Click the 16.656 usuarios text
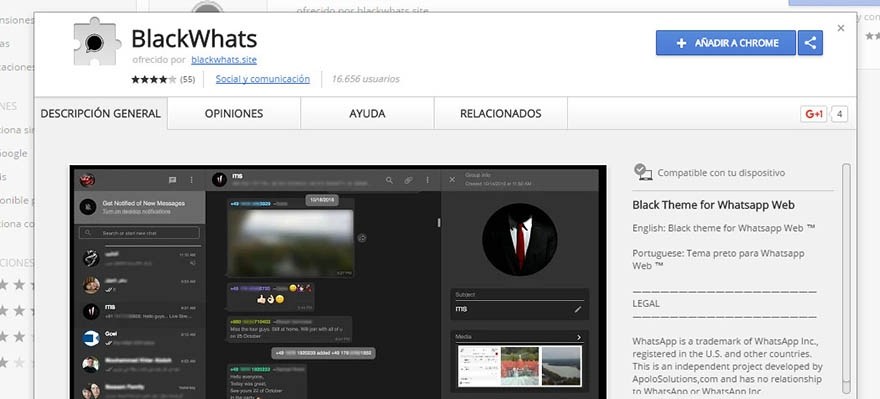The width and height of the screenshot is (880, 399). (365, 79)
